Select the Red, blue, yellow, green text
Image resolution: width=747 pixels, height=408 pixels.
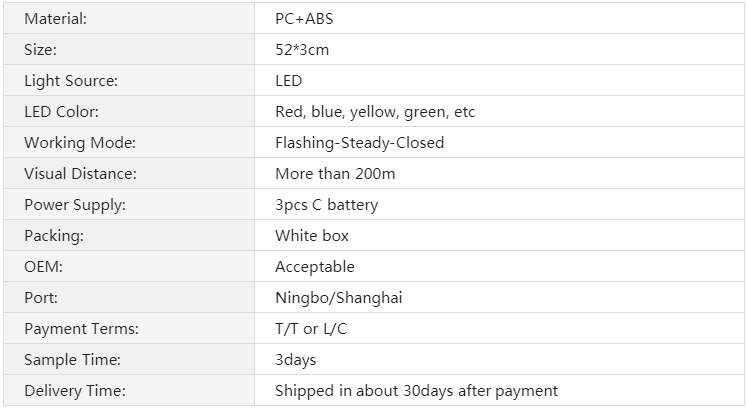361,112
